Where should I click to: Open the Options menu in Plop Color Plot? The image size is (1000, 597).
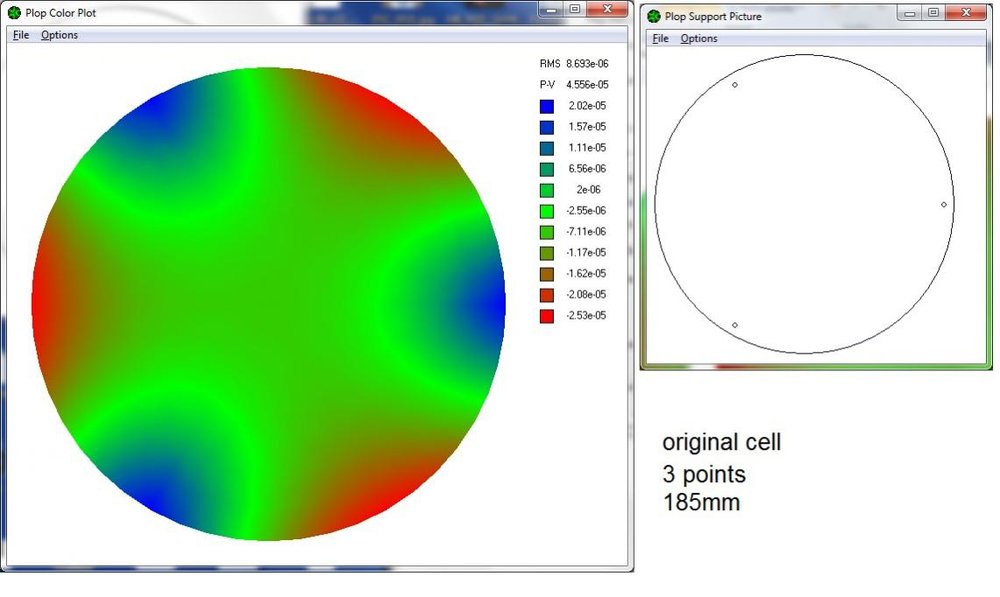[59, 35]
